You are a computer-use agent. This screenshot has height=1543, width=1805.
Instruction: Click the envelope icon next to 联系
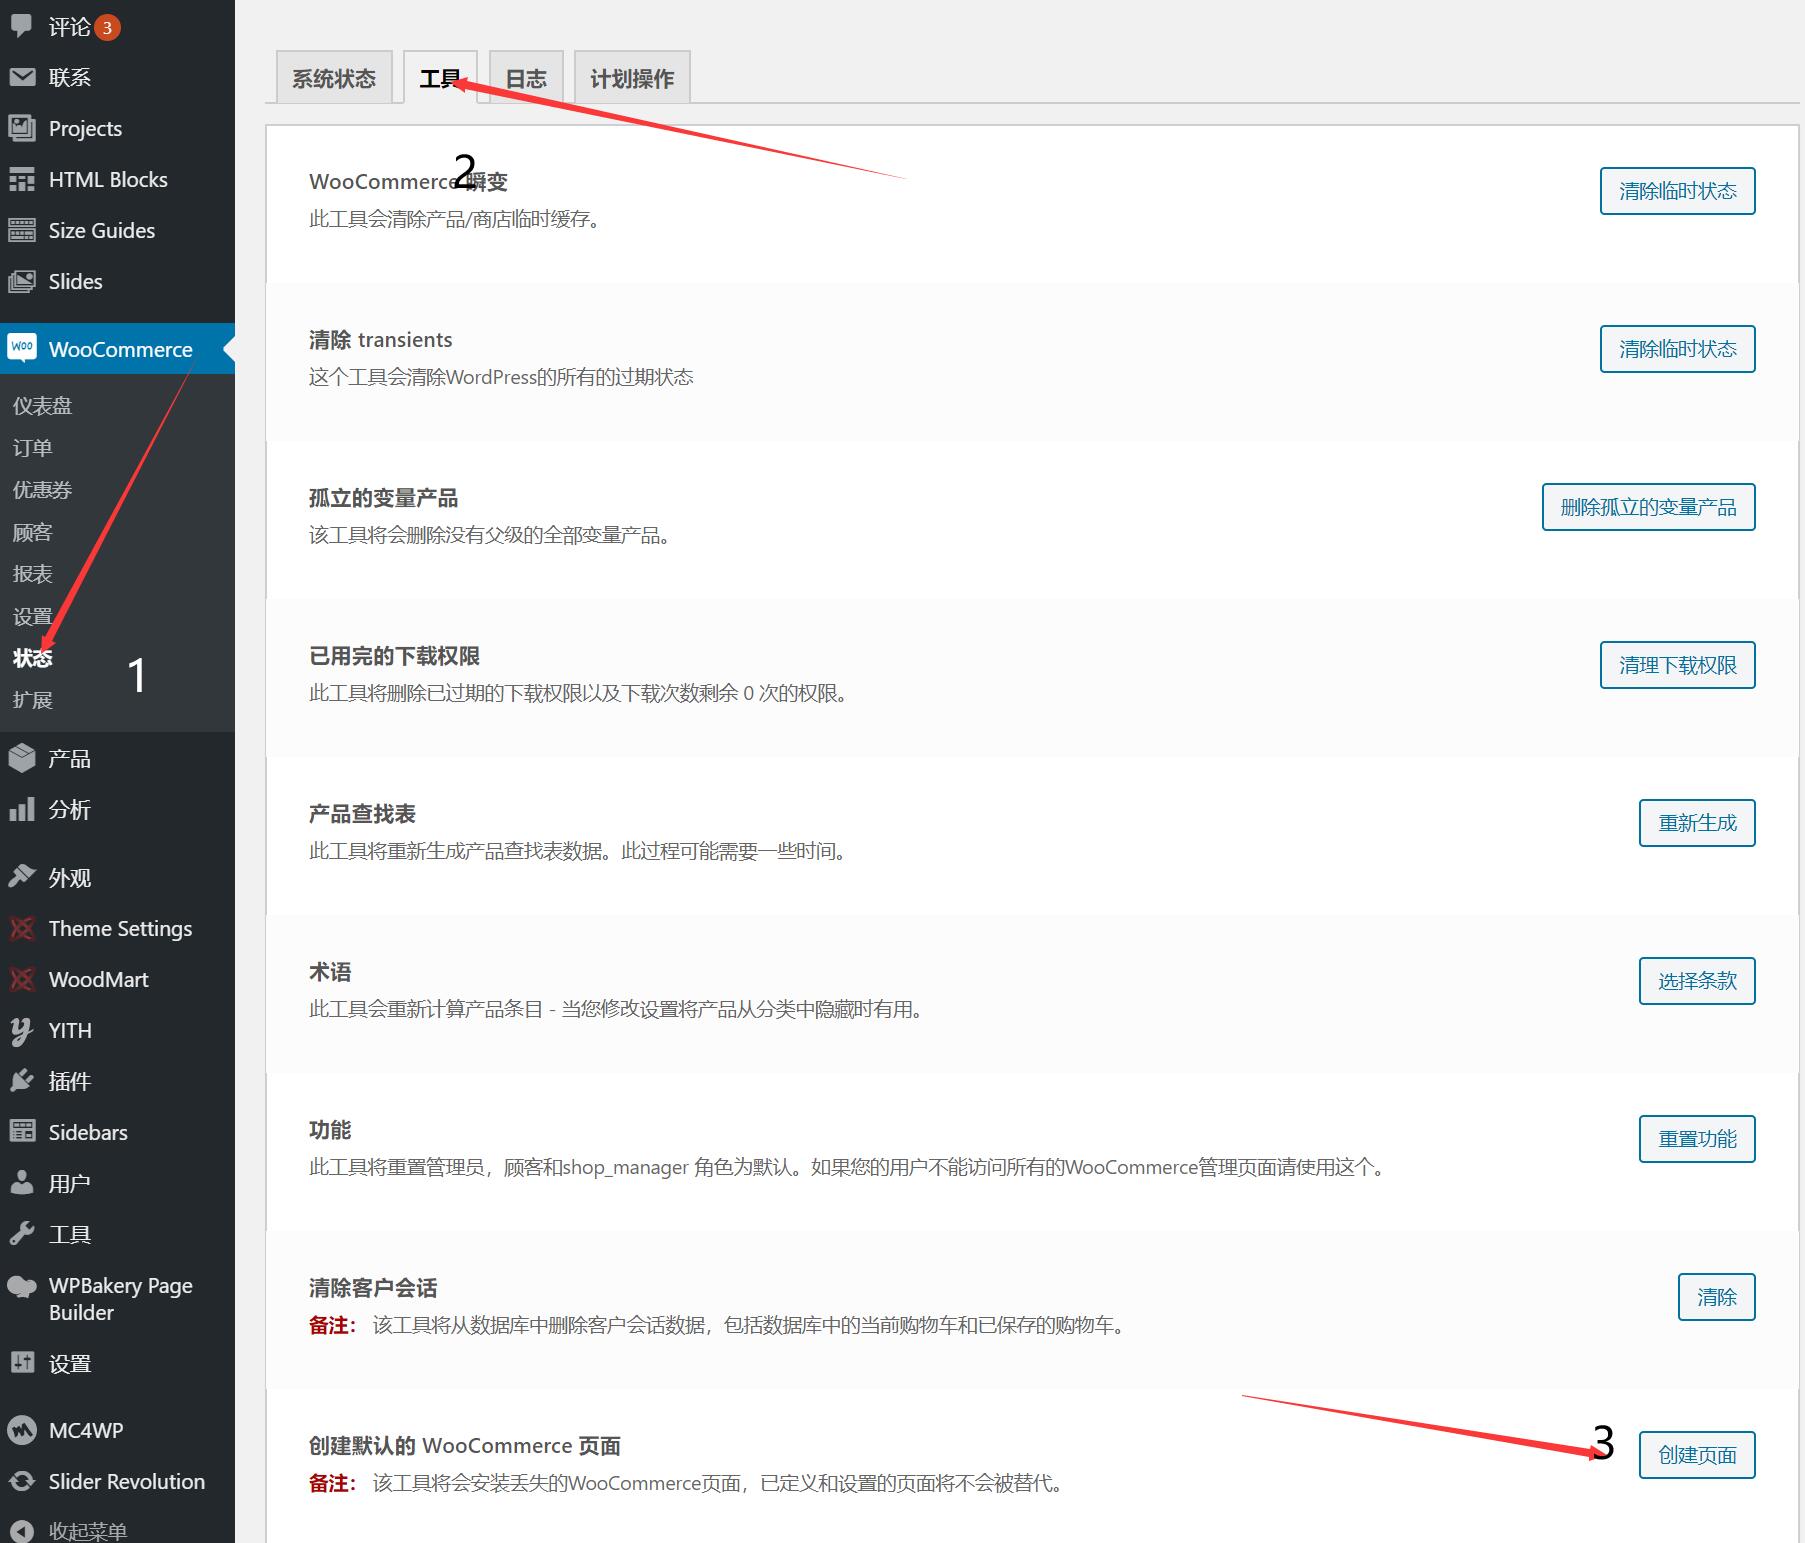21,77
